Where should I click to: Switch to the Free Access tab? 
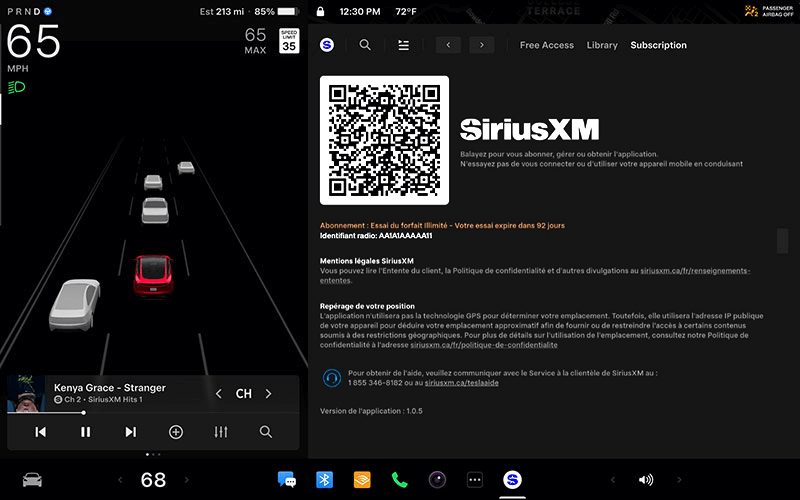[x=546, y=45]
